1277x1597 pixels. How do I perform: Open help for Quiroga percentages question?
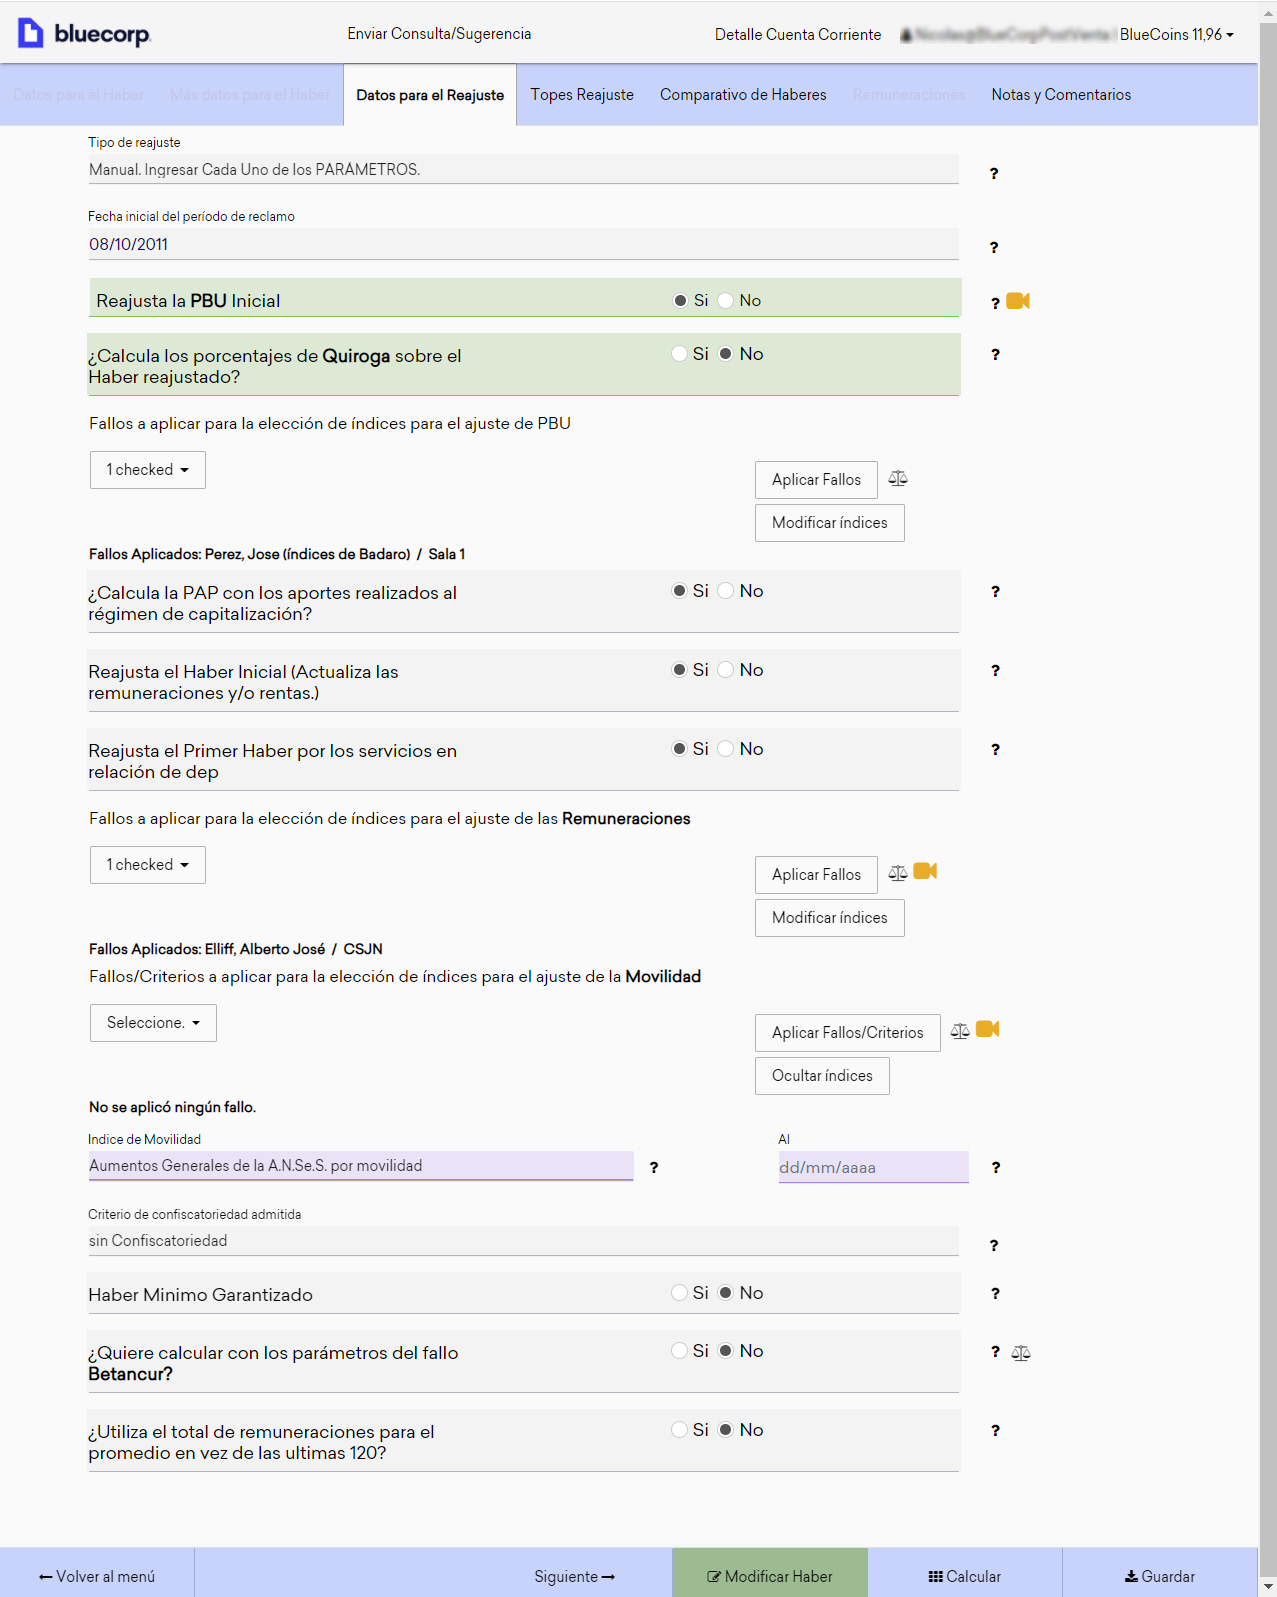994,354
